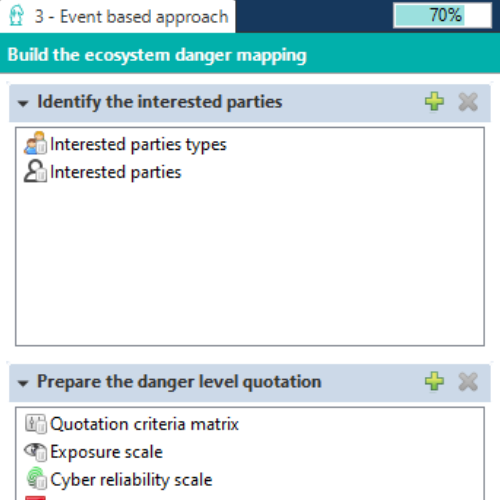Image resolution: width=500 pixels, height=500 pixels.
Task: Click the 70% progress bar
Action: [442, 15]
